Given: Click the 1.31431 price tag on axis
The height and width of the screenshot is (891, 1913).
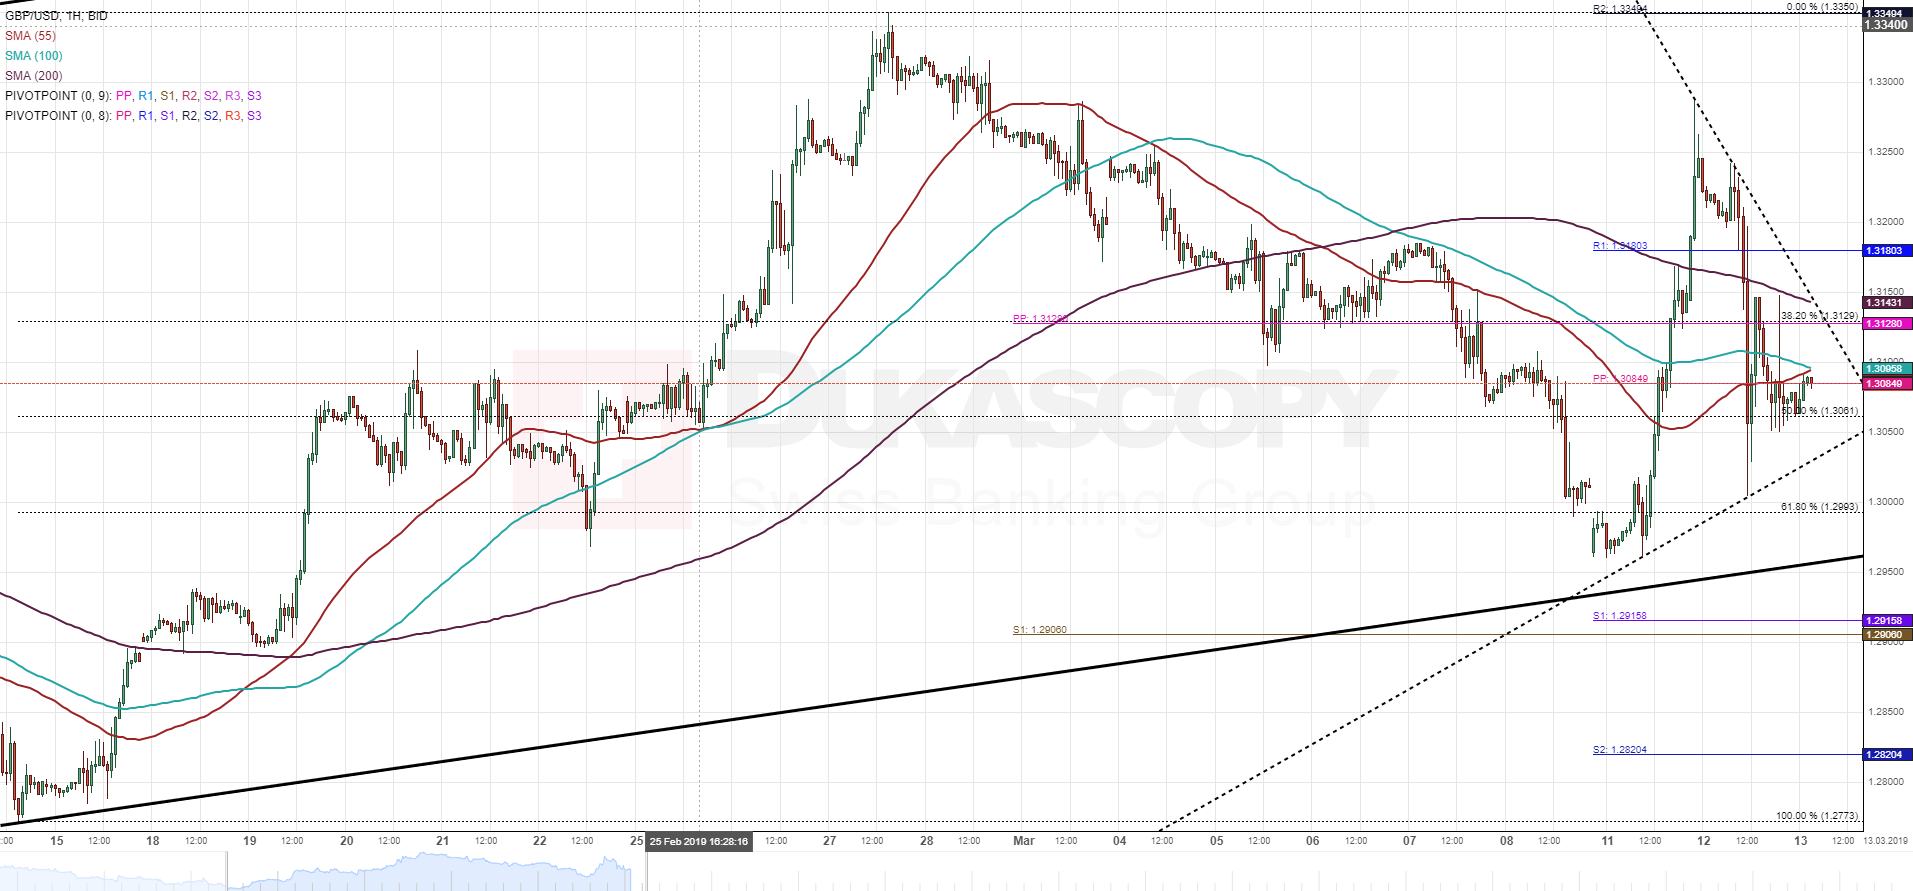Looking at the screenshot, I should [x=1886, y=303].
